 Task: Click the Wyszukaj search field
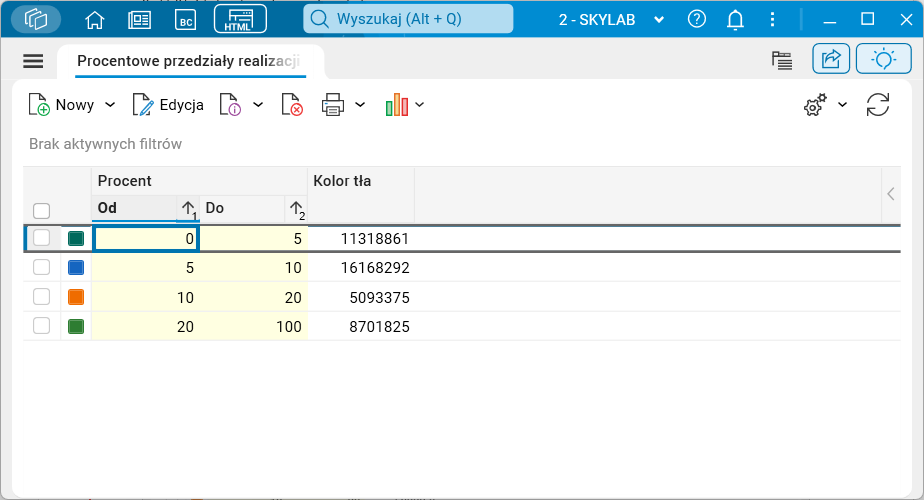click(x=408, y=19)
